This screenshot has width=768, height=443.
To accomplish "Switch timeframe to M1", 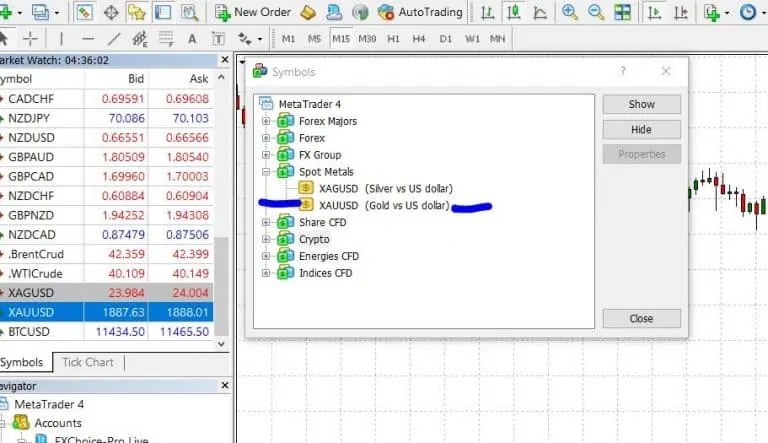I will 288,38.
